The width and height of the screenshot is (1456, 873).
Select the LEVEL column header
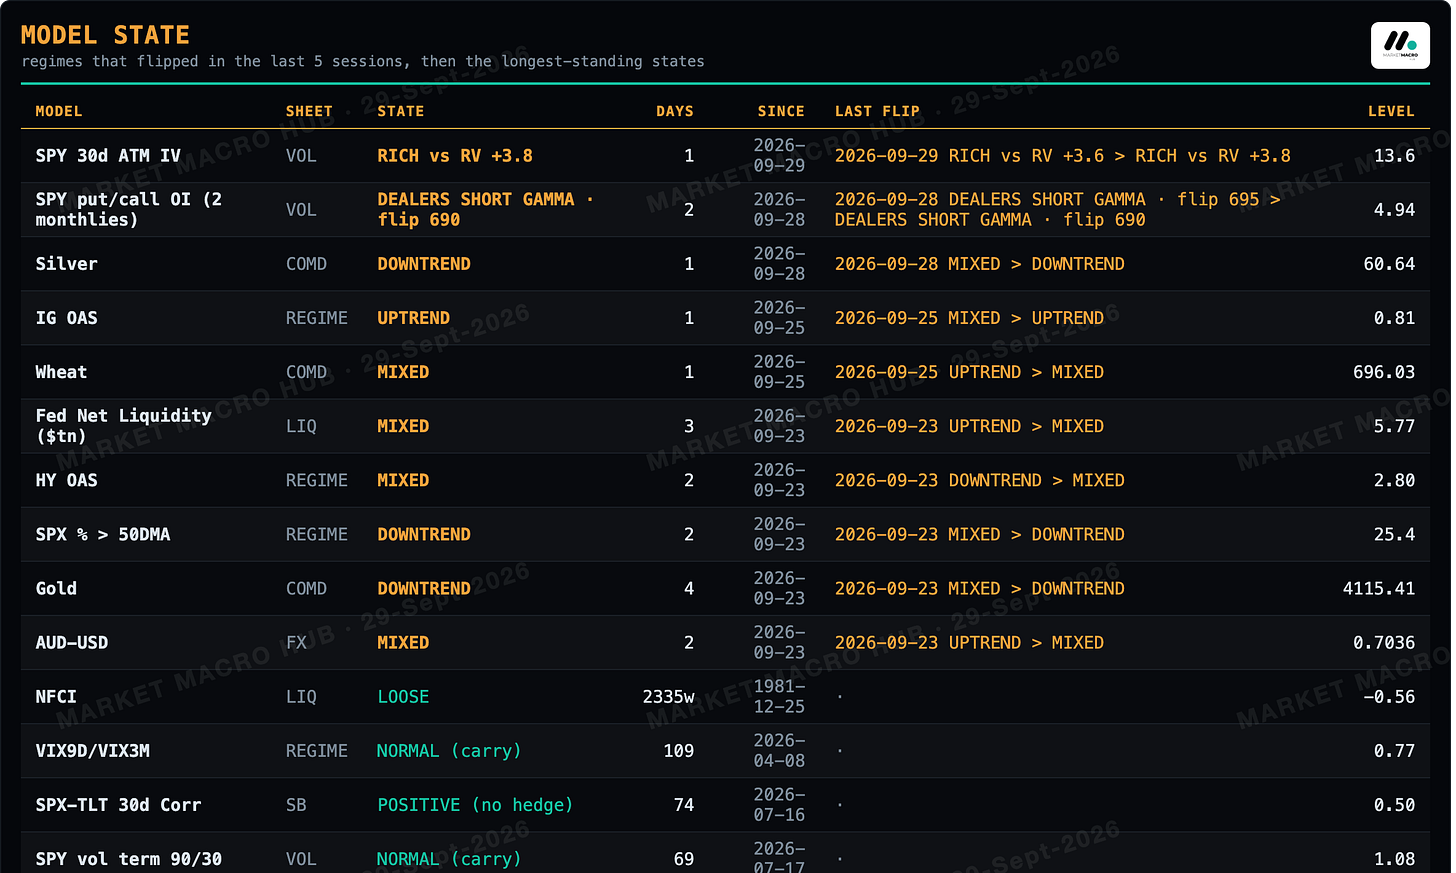(x=1391, y=111)
